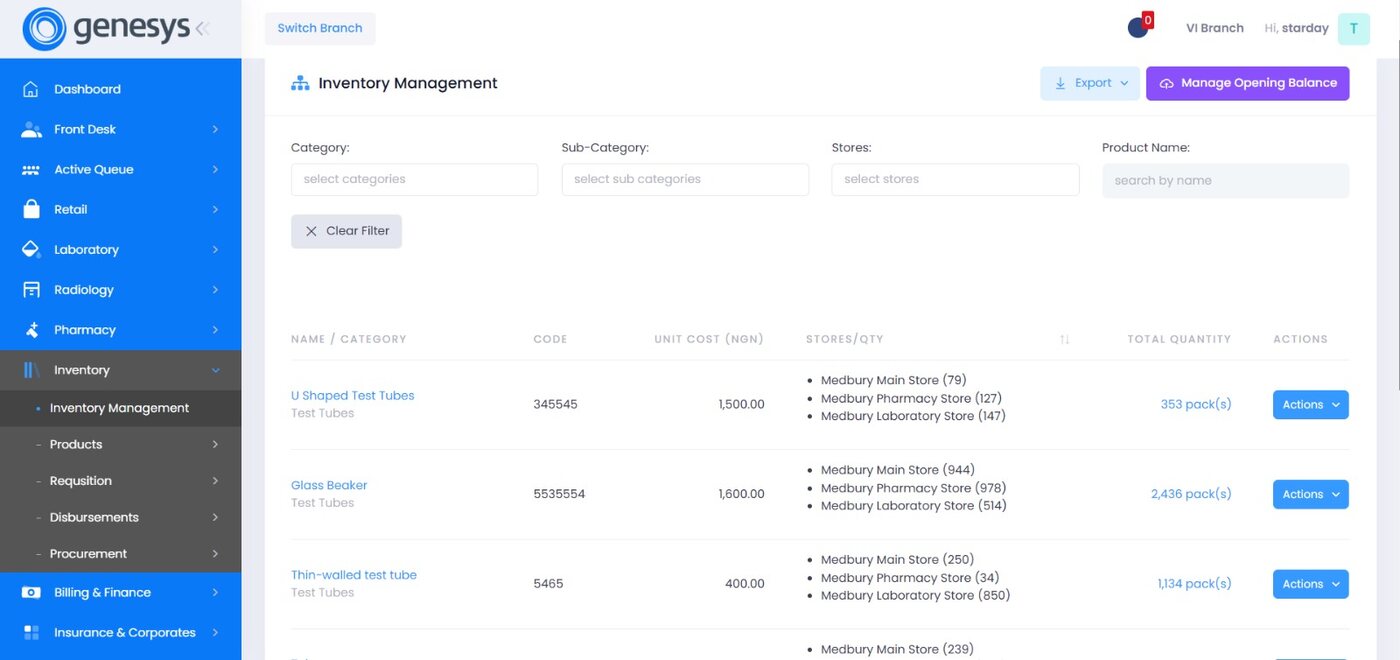Click the Genesys logo
This screenshot has height=660, width=1400.
pyautogui.click(x=106, y=28)
